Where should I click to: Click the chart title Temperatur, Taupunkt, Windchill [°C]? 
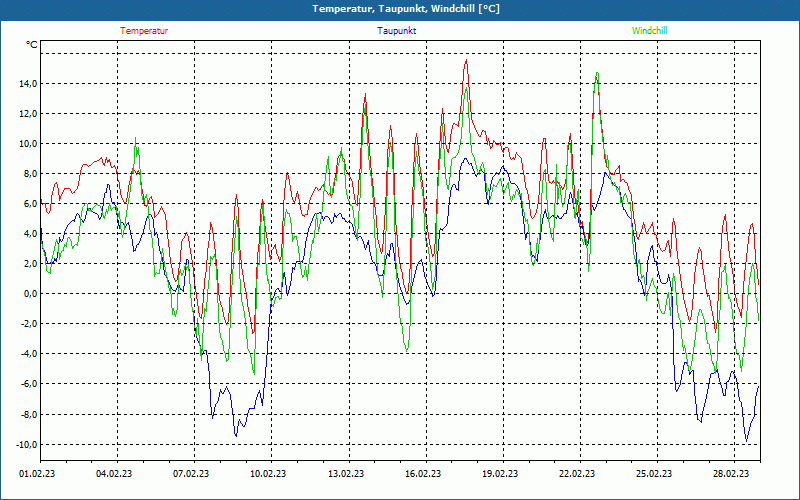(x=406, y=9)
